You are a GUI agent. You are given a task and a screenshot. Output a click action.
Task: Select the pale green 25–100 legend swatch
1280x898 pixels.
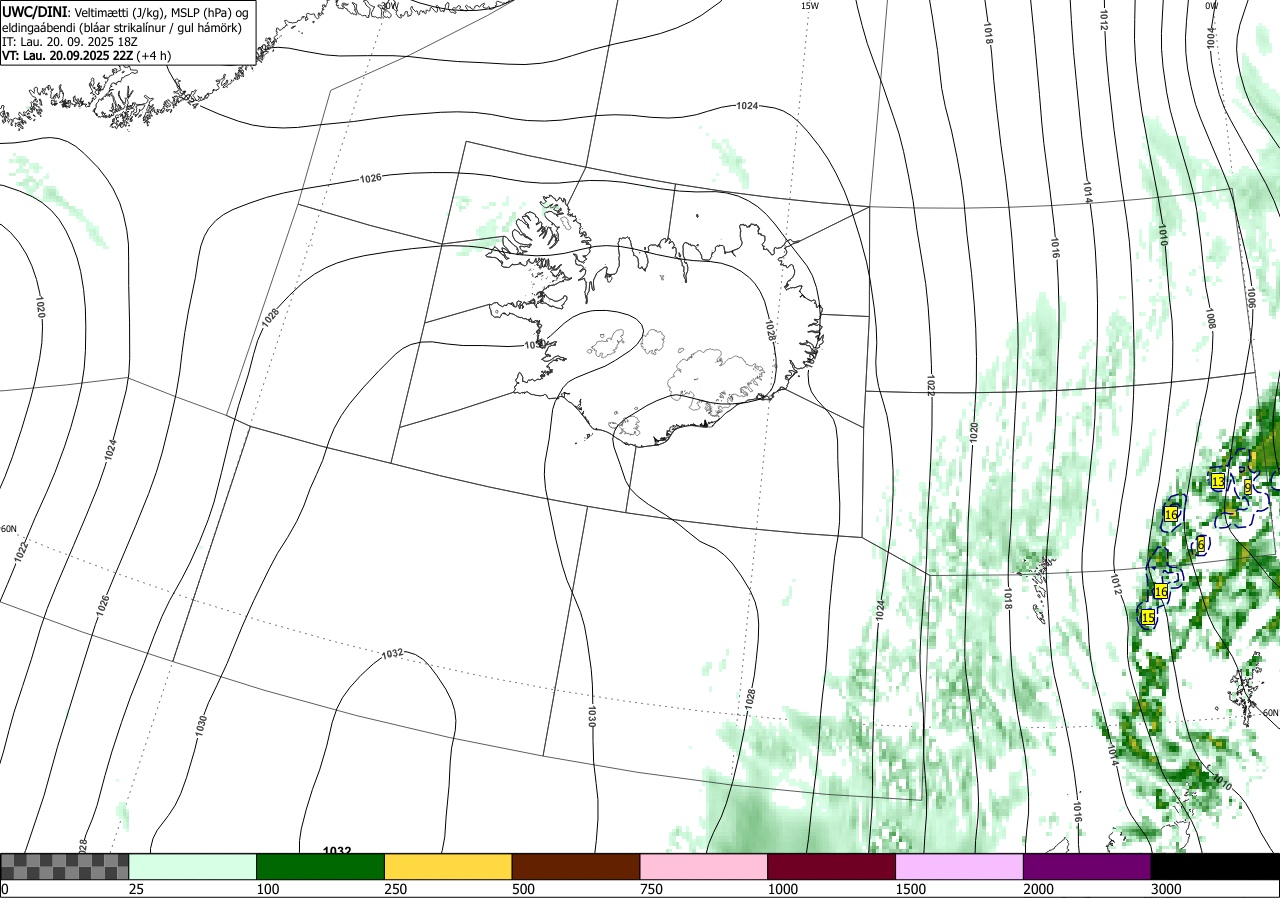point(193,866)
